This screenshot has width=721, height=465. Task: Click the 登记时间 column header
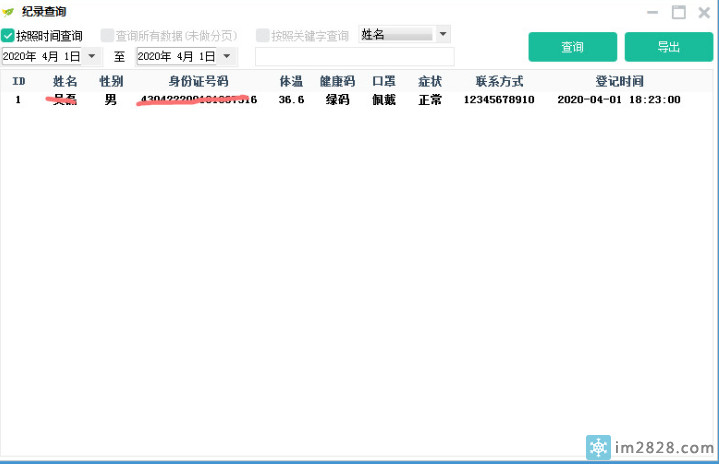click(x=619, y=81)
